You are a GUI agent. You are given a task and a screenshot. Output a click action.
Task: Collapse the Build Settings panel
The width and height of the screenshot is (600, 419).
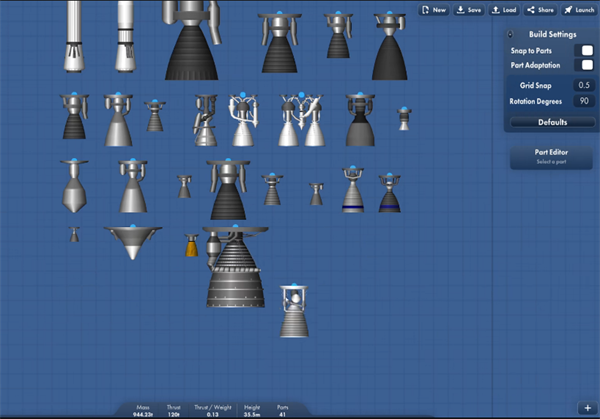pyautogui.click(x=511, y=33)
